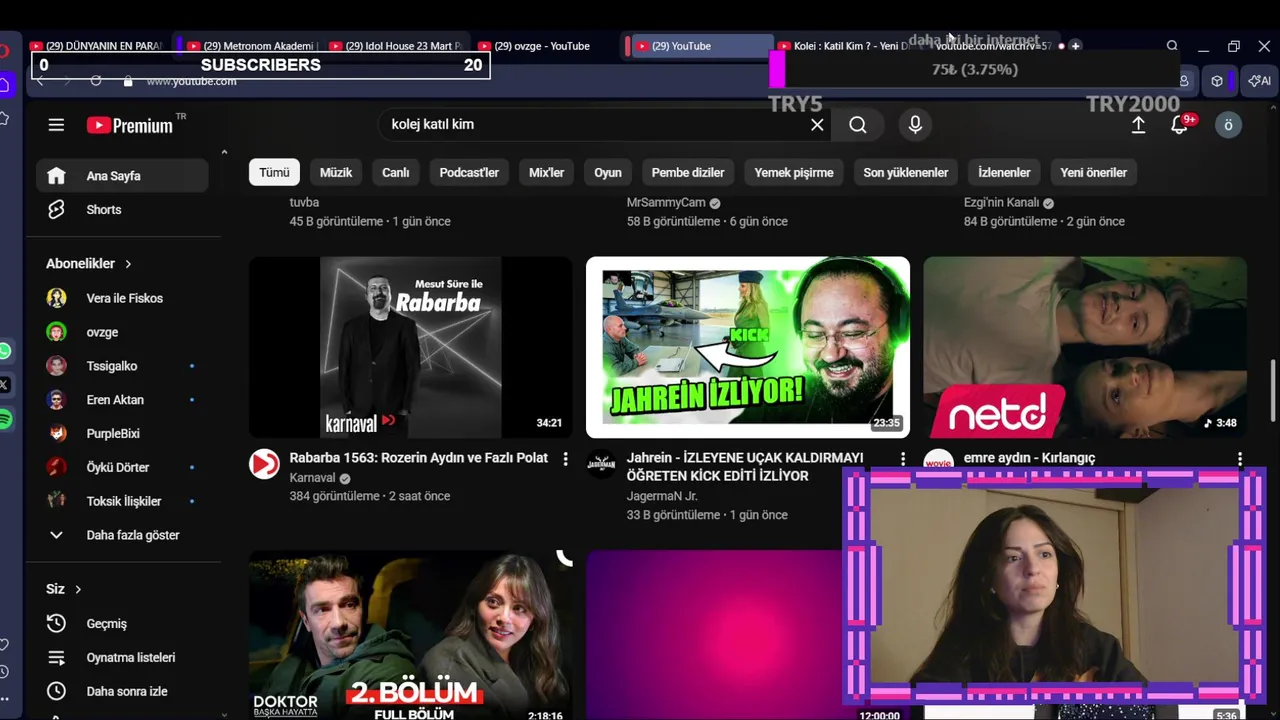Expand Daha fazla göster subscriptions
Image resolution: width=1280 pixels, height=720 pixels.
point(122,535)
